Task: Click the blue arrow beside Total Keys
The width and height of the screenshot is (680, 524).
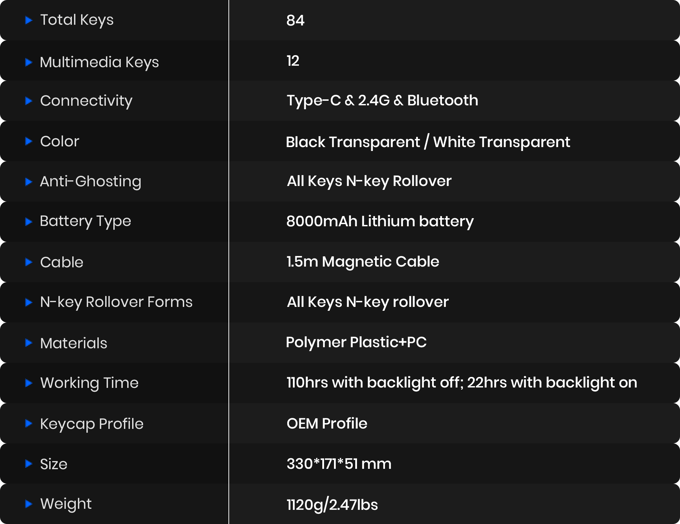Action: click(x=28, y=20)
